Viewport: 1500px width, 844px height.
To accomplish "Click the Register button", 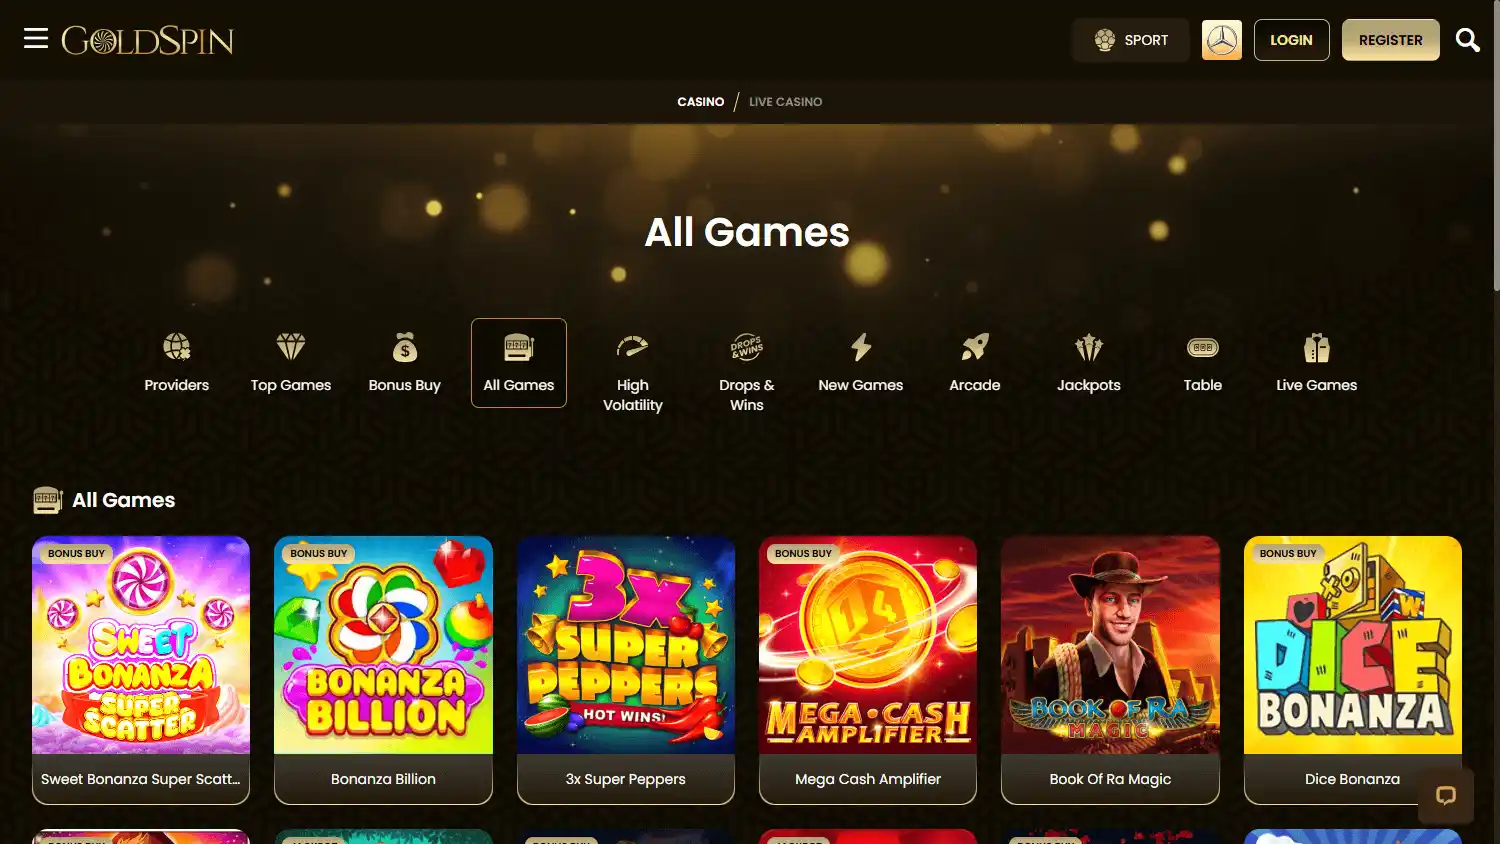I will point(1390,40).
